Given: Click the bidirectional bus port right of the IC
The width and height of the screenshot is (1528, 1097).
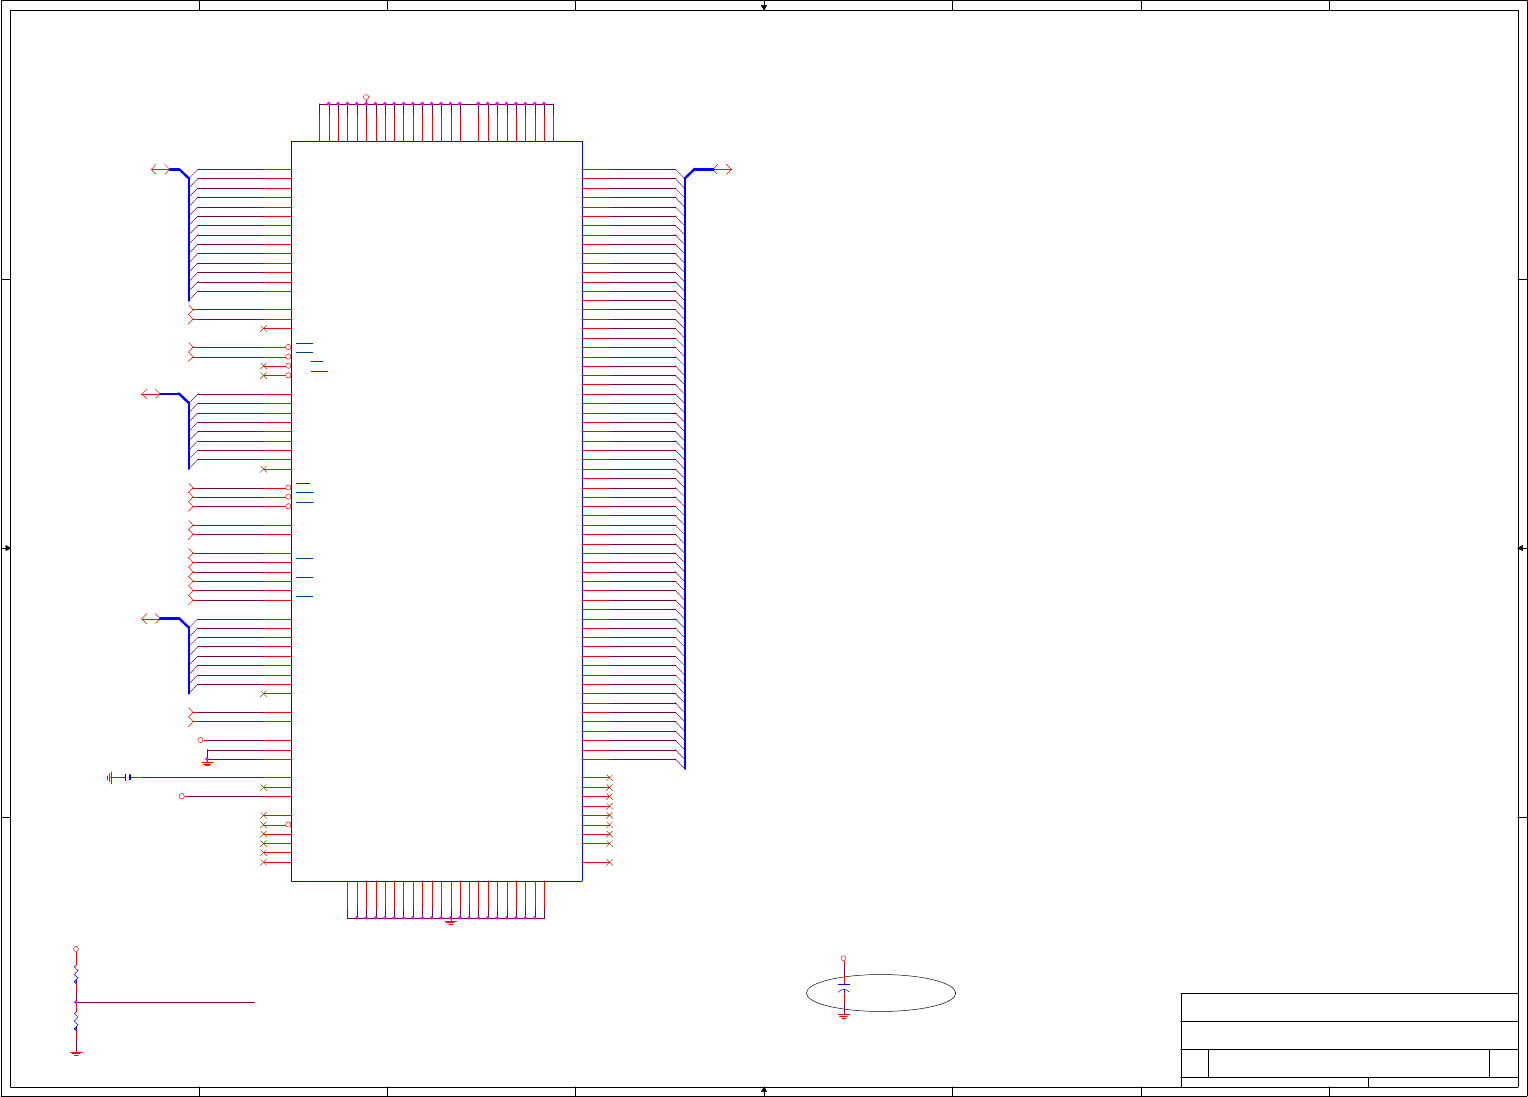Looking at the screenshot, I should (x=722, y=170).
